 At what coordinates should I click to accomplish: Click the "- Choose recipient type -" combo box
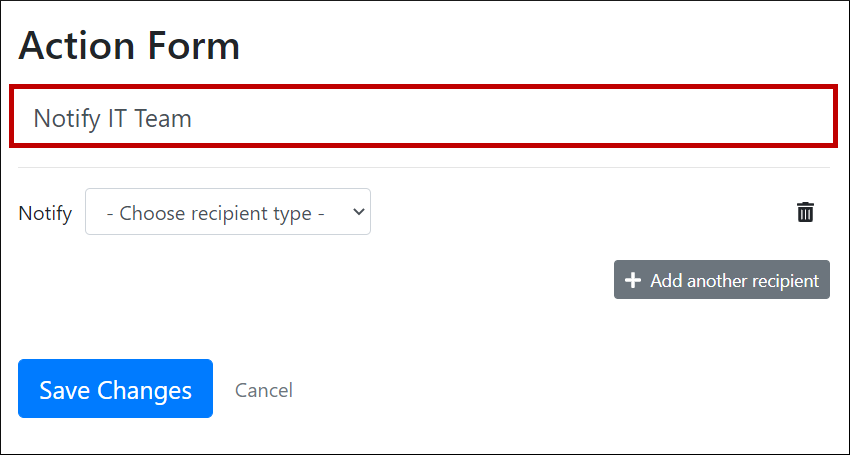click(228, 212)
